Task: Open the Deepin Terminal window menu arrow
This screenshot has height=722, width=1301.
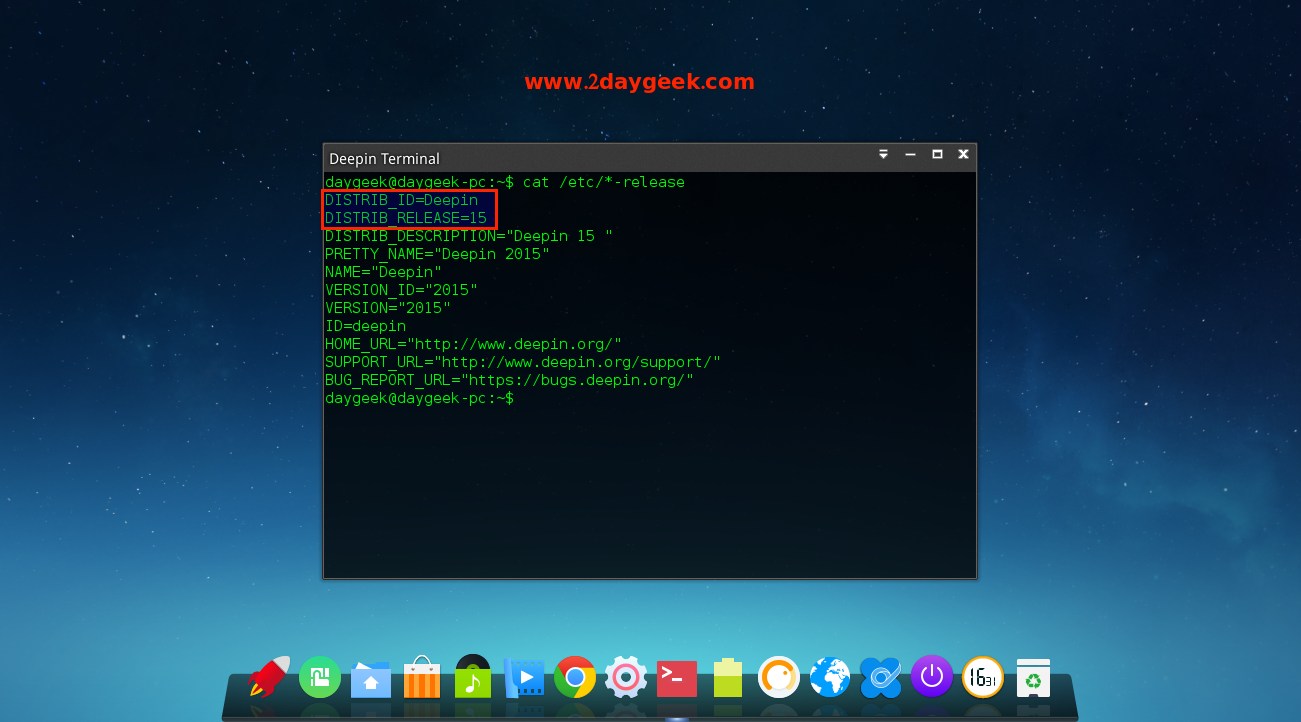Action: (883, 155)
